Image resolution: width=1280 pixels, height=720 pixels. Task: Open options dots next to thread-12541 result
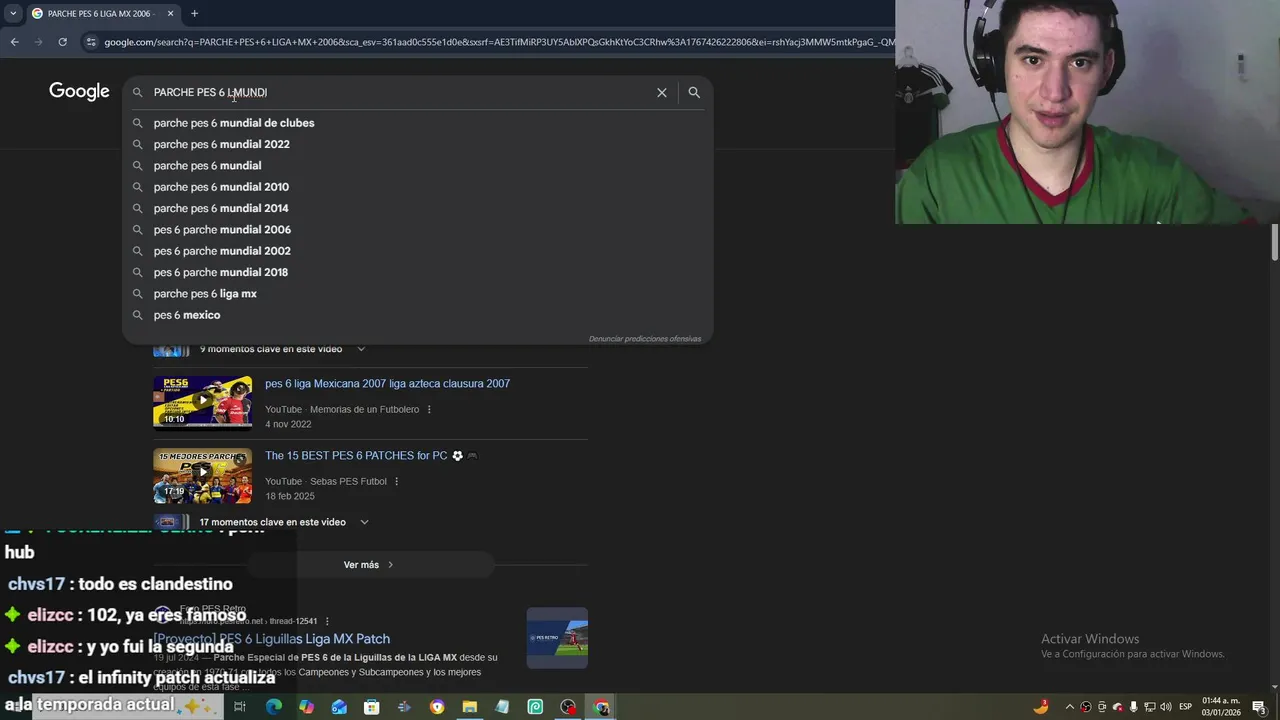pyautogui.click(x=327, y=621)
